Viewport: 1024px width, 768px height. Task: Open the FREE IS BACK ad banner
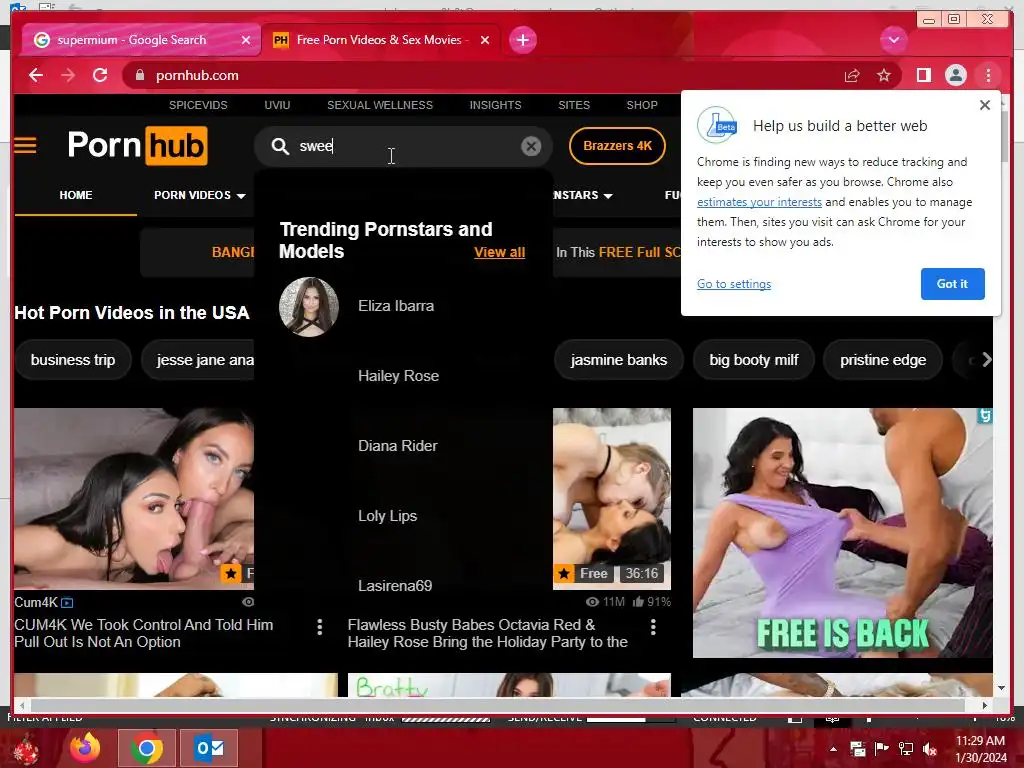click(x=842, y=533)
